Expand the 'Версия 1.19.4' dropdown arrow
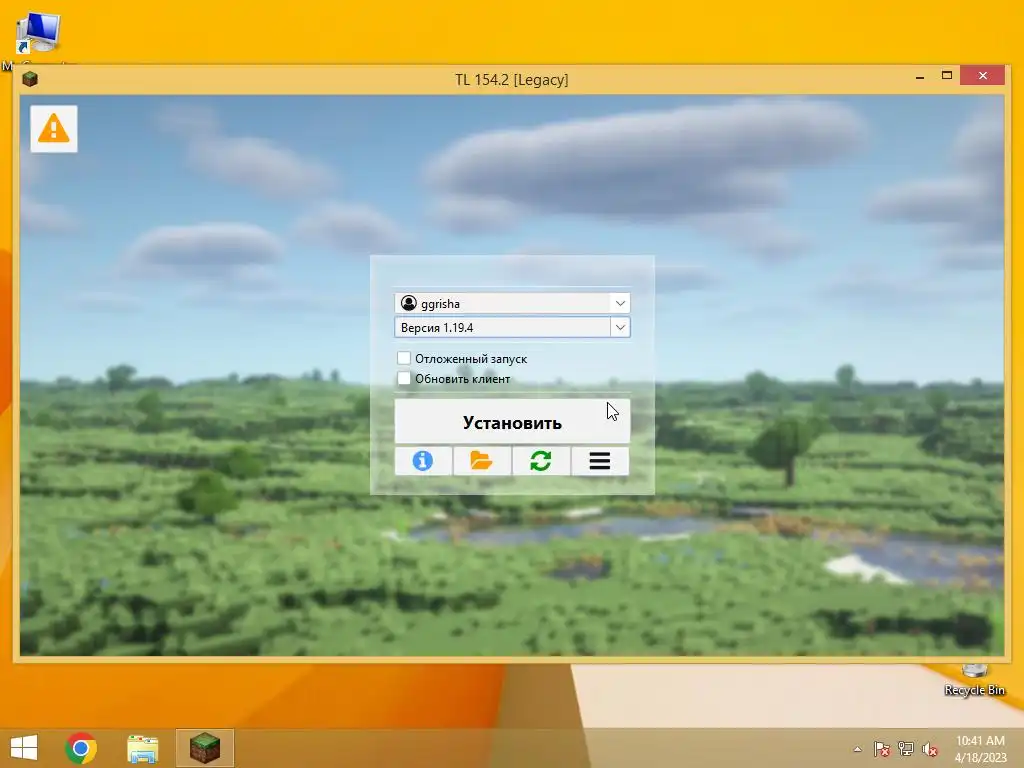1024x768 pixels. 620,327
